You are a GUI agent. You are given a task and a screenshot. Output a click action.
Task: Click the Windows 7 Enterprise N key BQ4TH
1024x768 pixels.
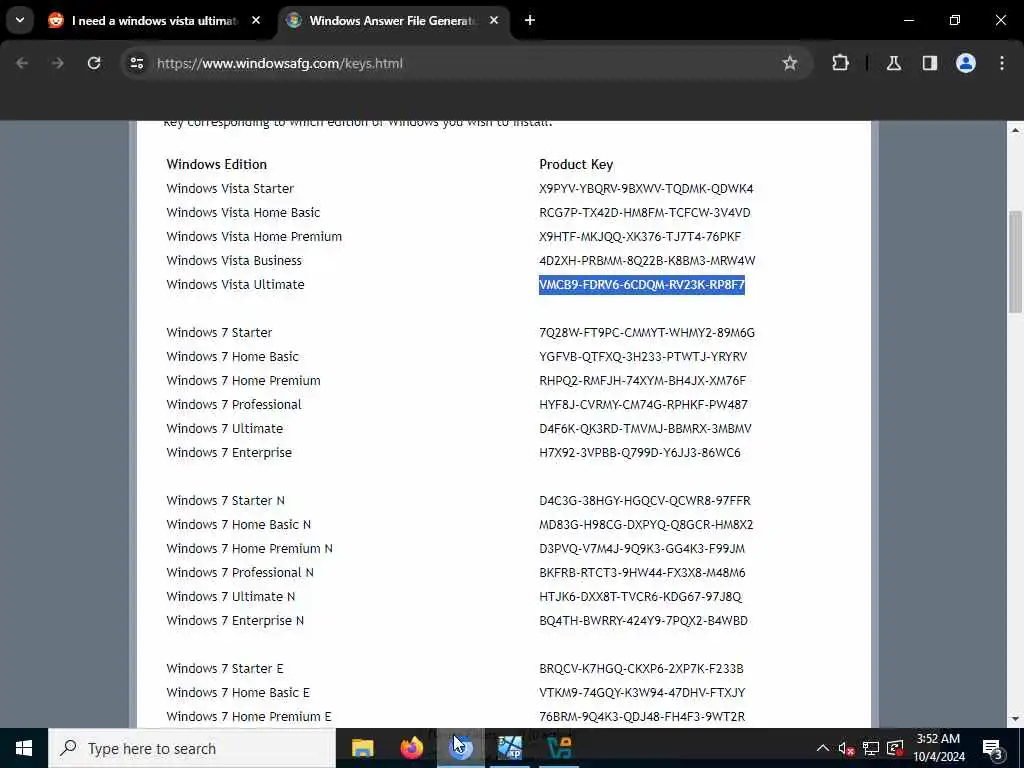643,620
